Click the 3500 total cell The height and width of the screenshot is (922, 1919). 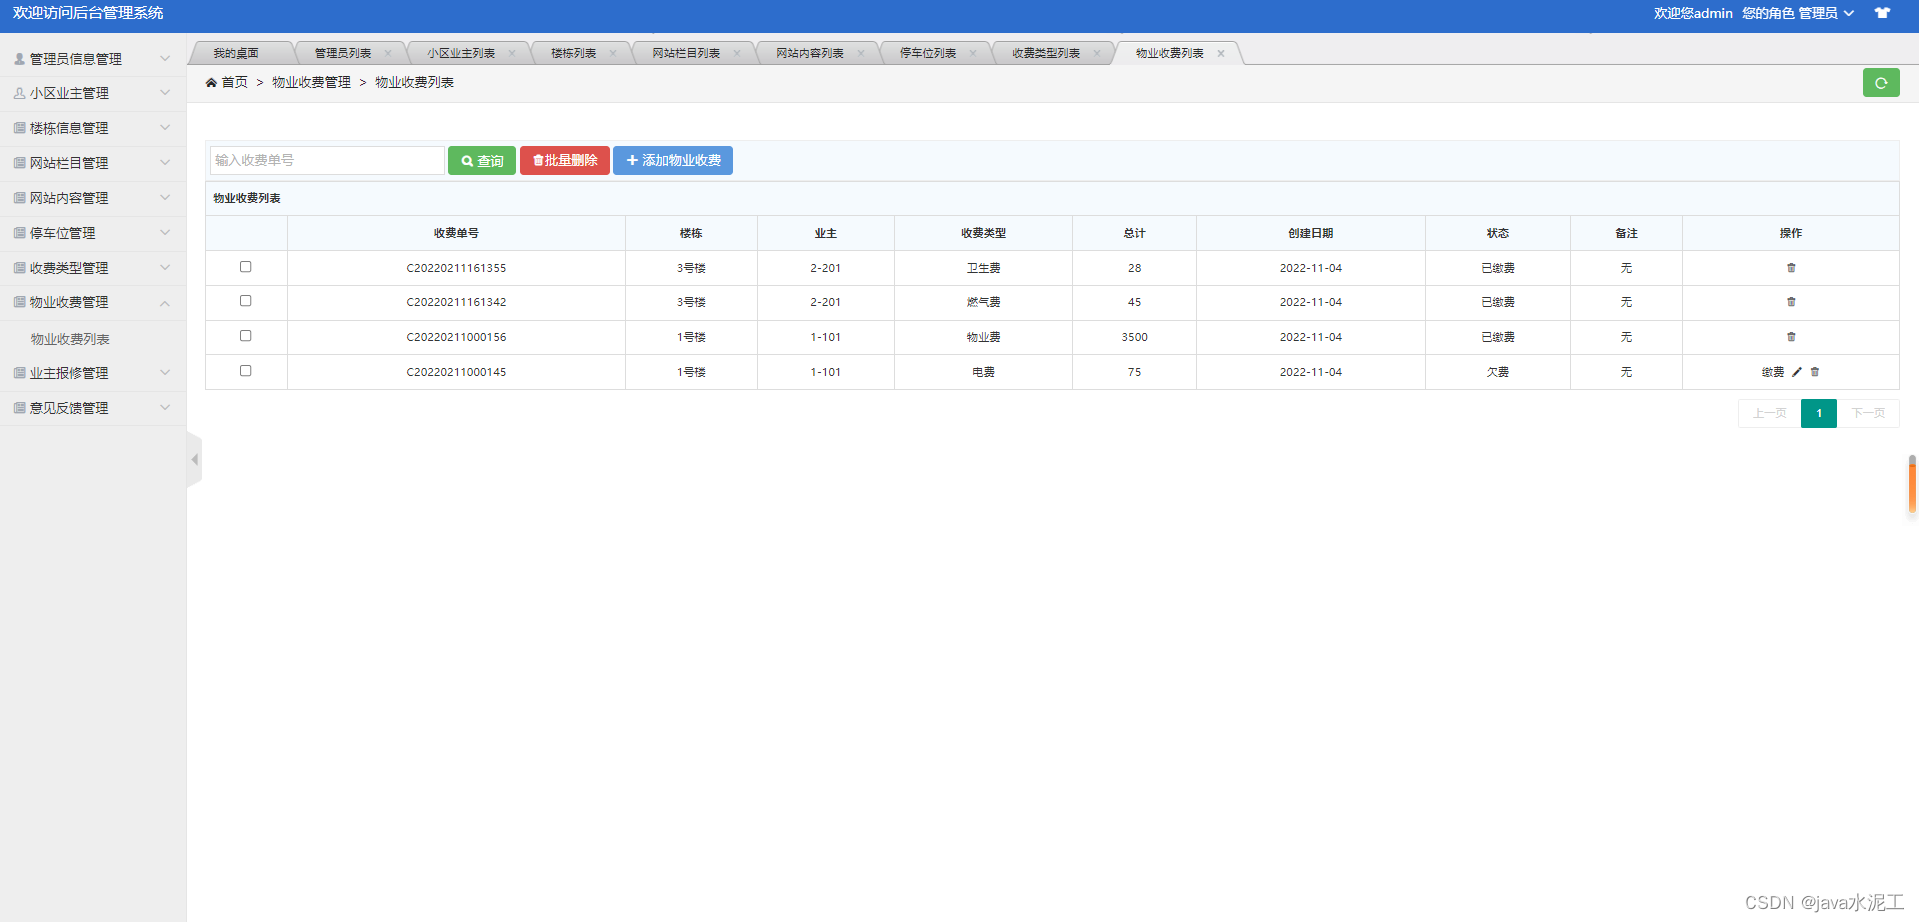[1134, 337]
